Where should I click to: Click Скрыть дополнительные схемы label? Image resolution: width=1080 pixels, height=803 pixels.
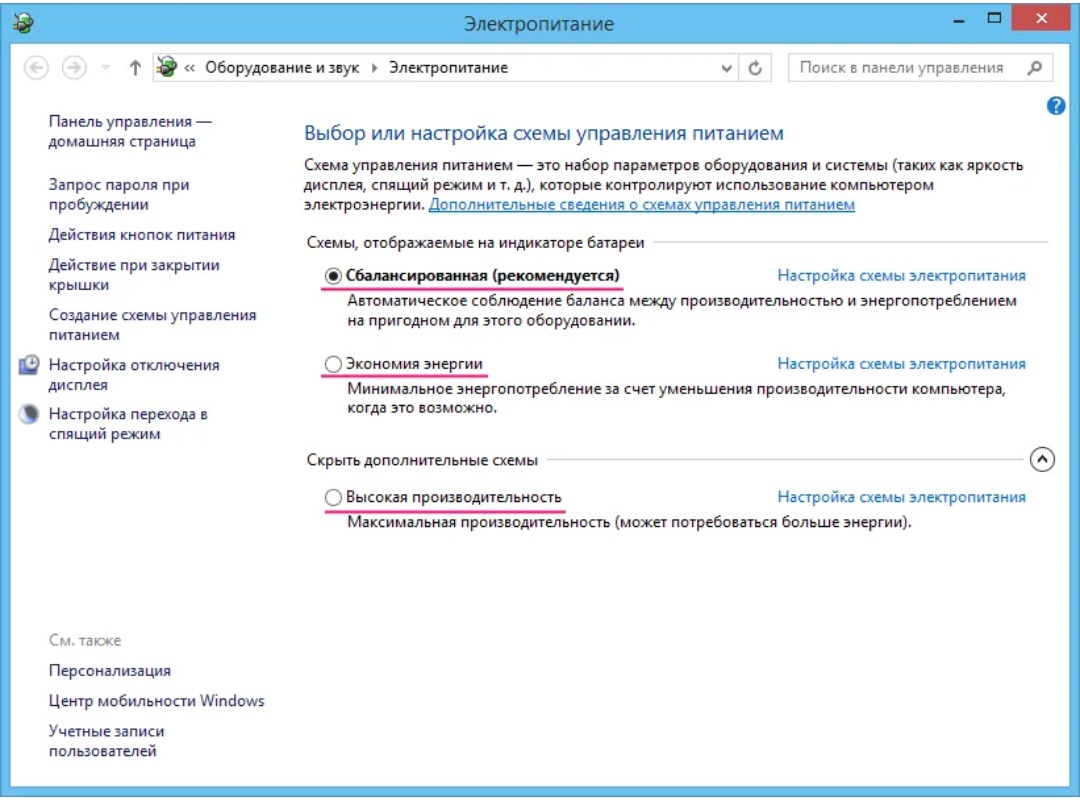point(422,460)
